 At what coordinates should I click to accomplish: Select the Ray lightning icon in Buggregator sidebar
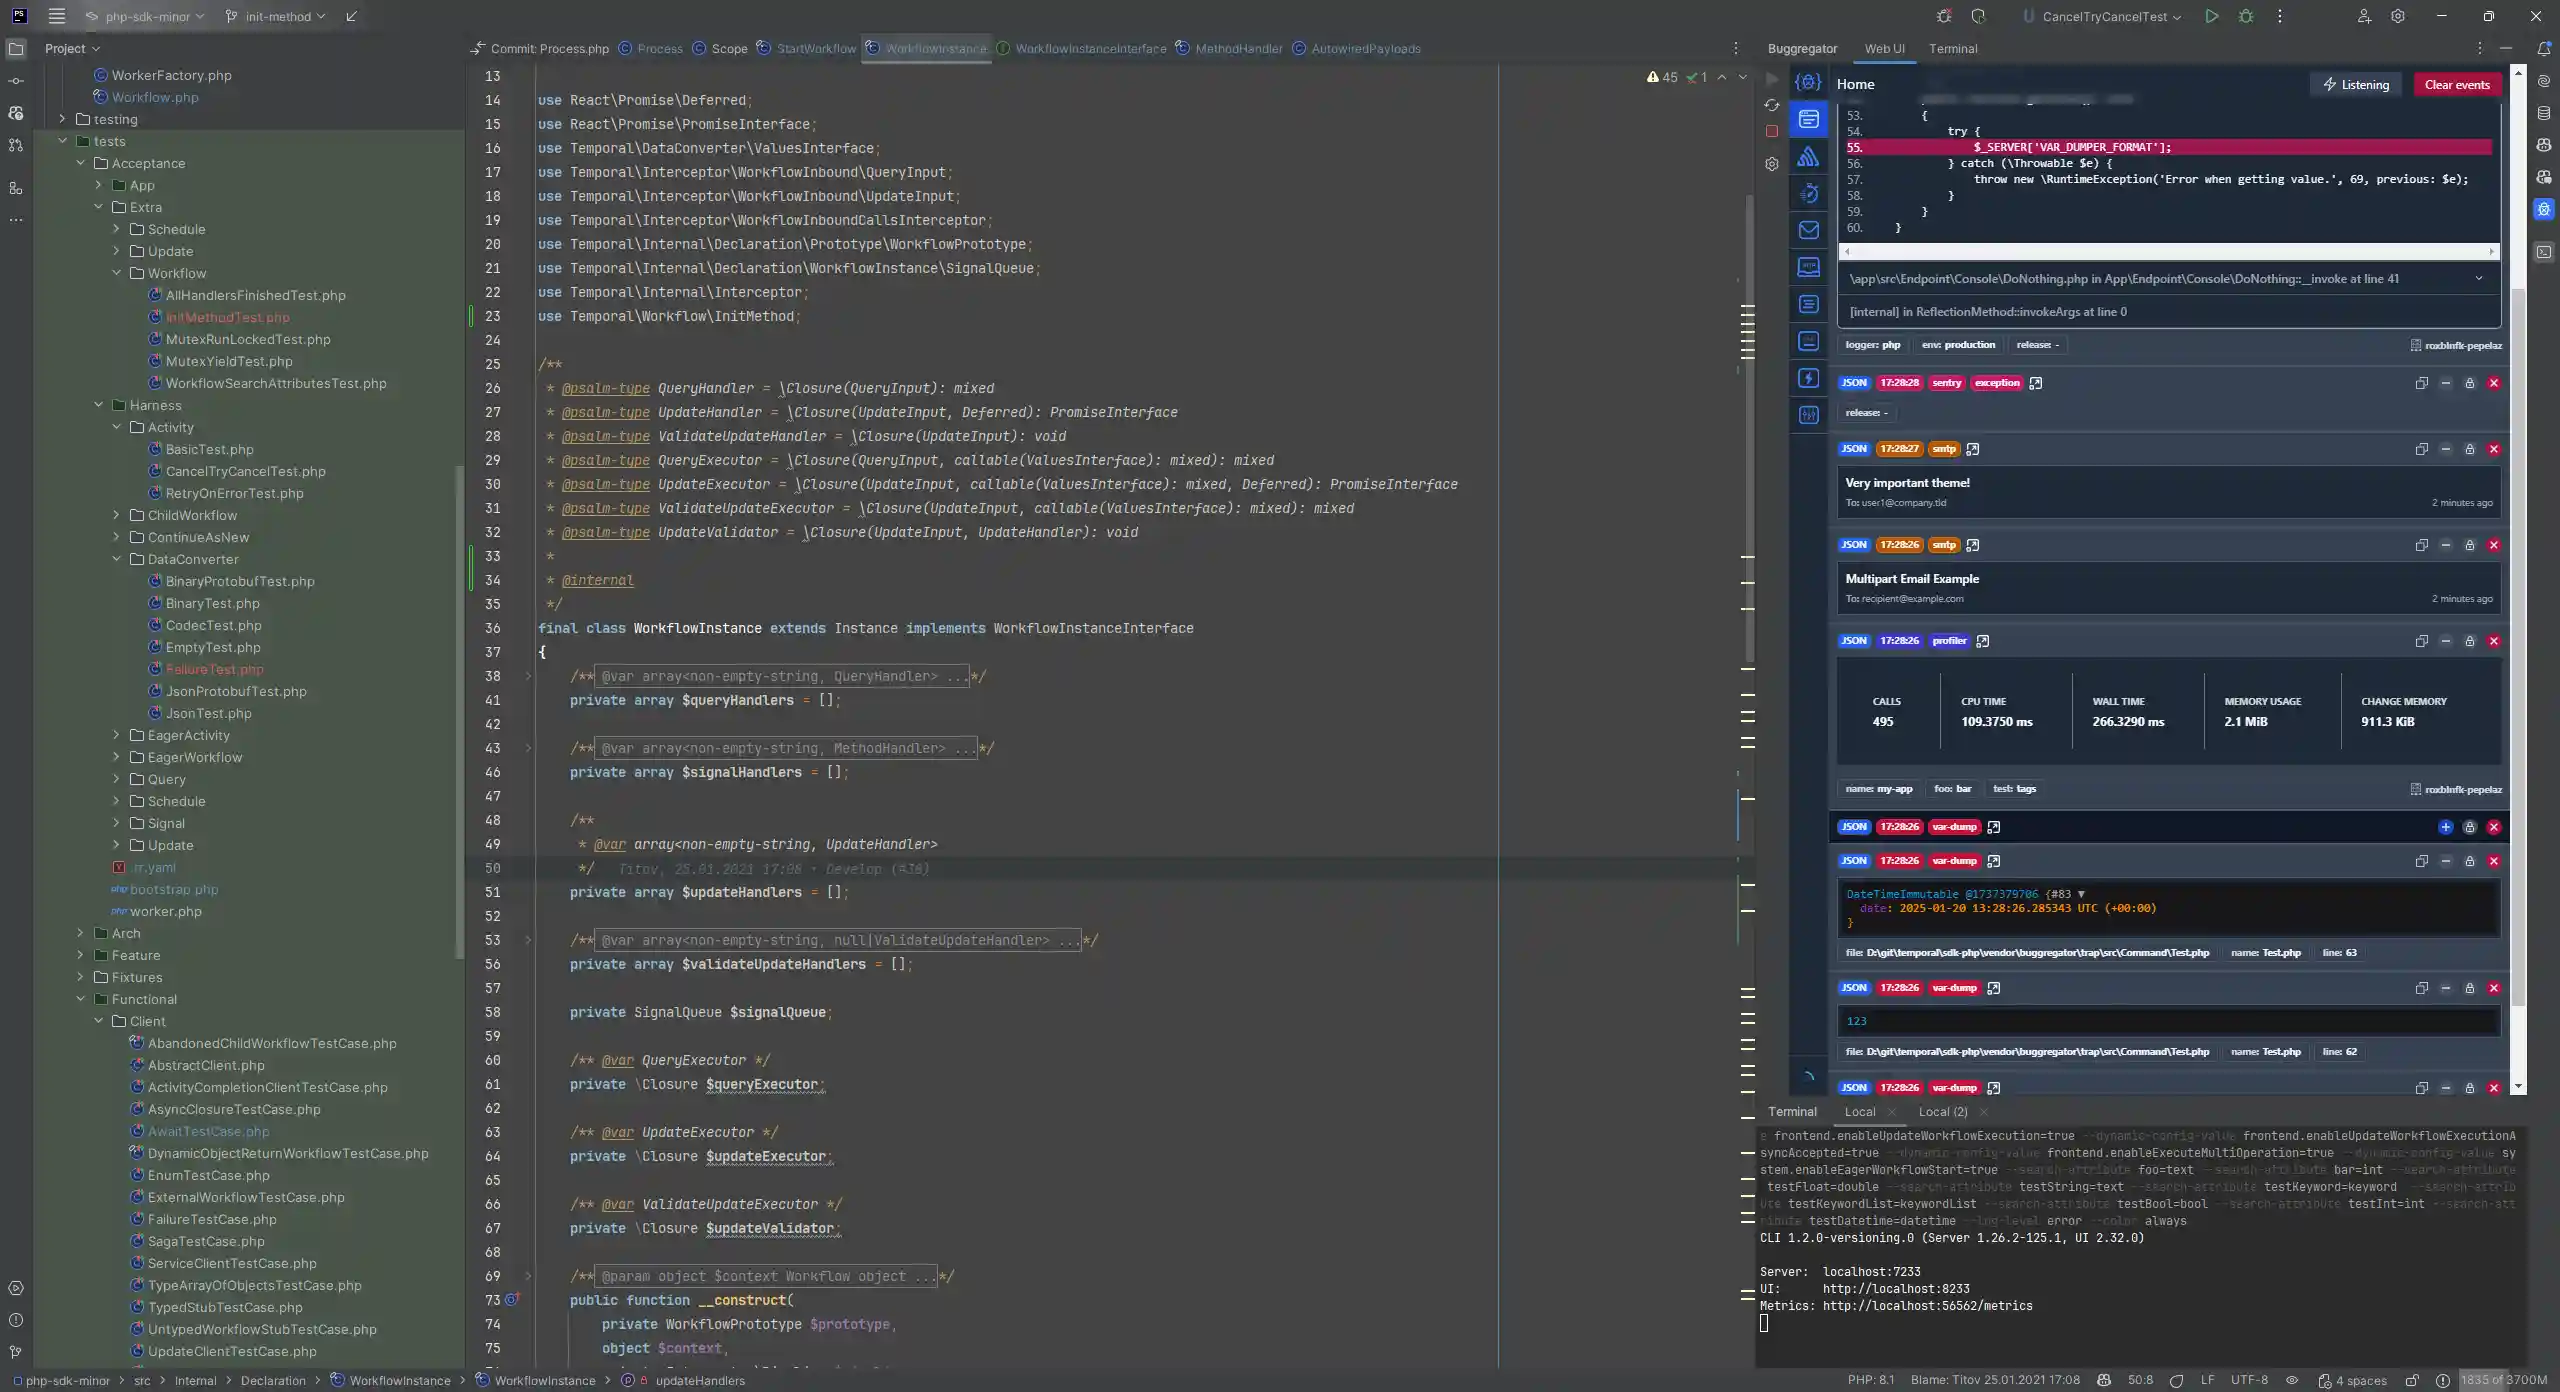click(x=1809, y=380)
